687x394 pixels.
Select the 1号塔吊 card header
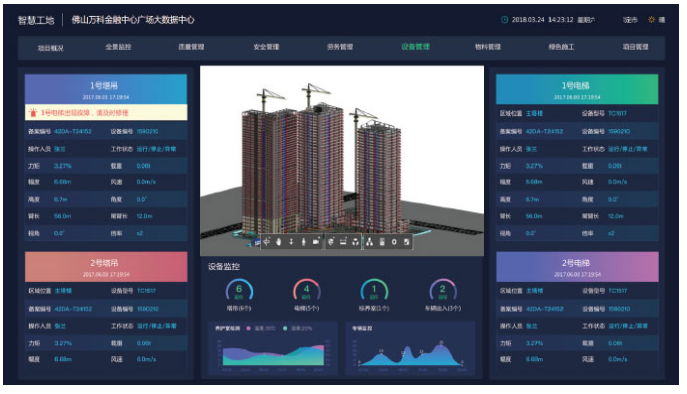pyautogui.click(x=106, y=89)
